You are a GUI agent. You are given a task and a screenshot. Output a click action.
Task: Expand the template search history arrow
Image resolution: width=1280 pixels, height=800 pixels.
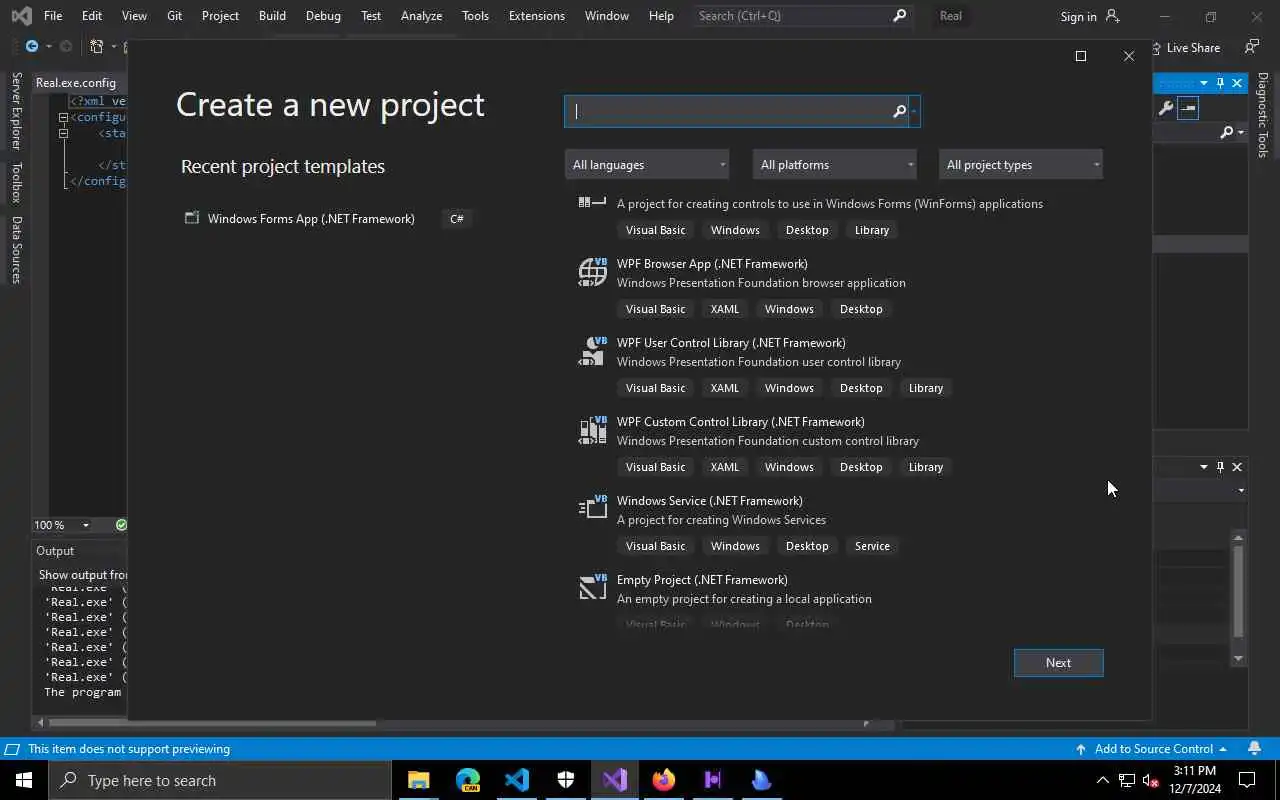click(914, 112)
